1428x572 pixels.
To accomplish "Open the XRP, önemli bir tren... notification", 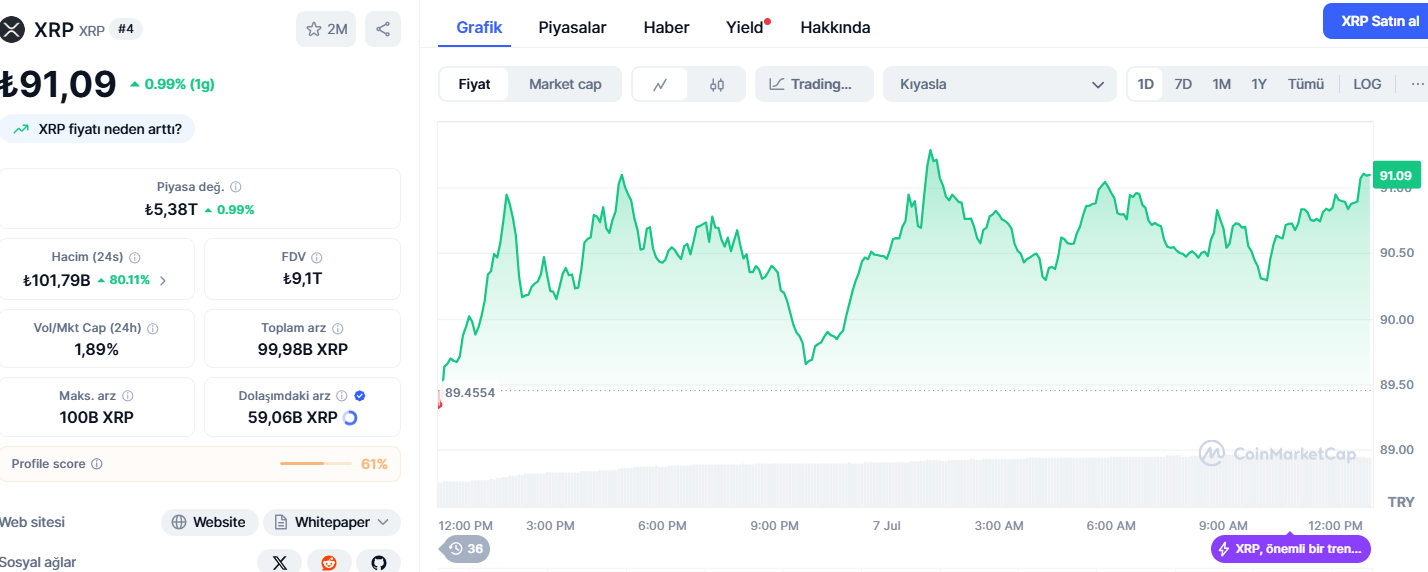I will pyautogui.click(x=1290, y=549).
